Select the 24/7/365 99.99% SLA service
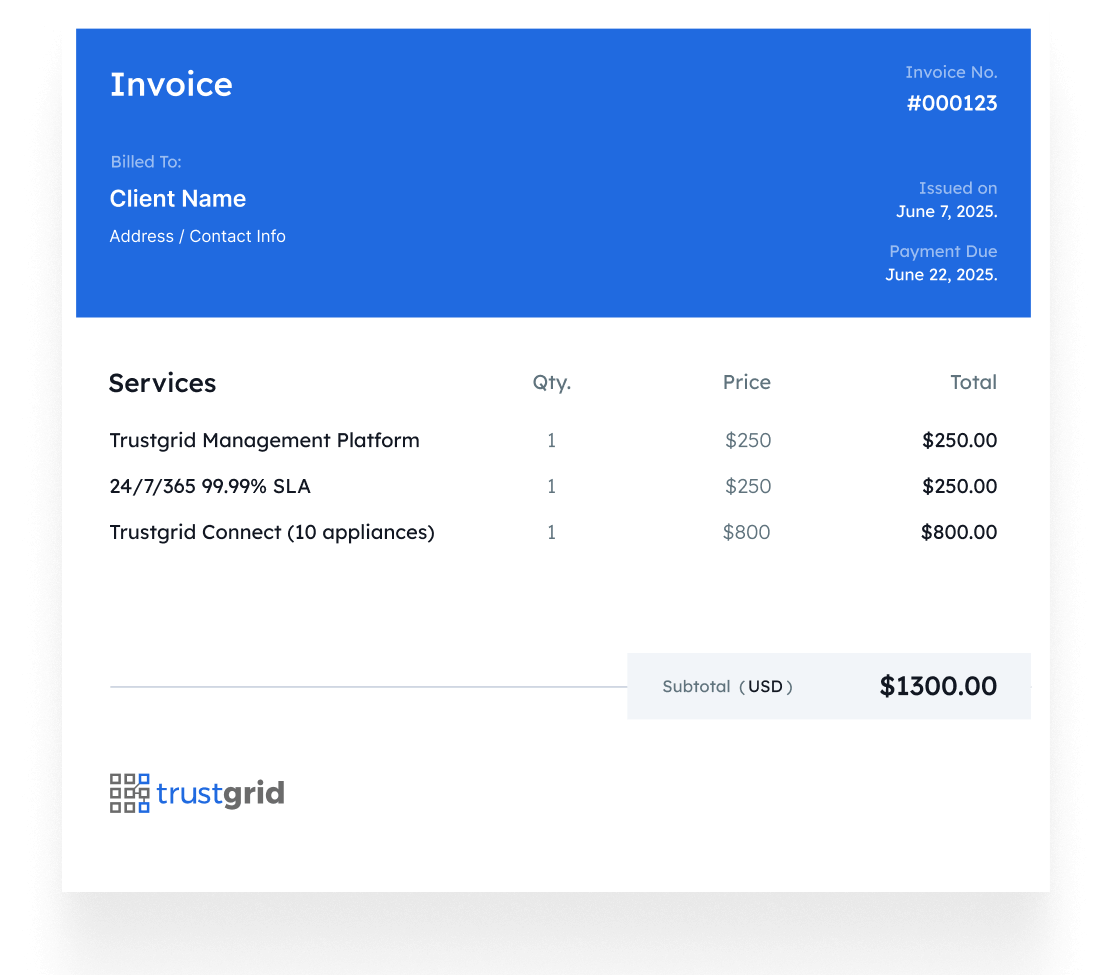1112x975 pixels. (210, 486)
